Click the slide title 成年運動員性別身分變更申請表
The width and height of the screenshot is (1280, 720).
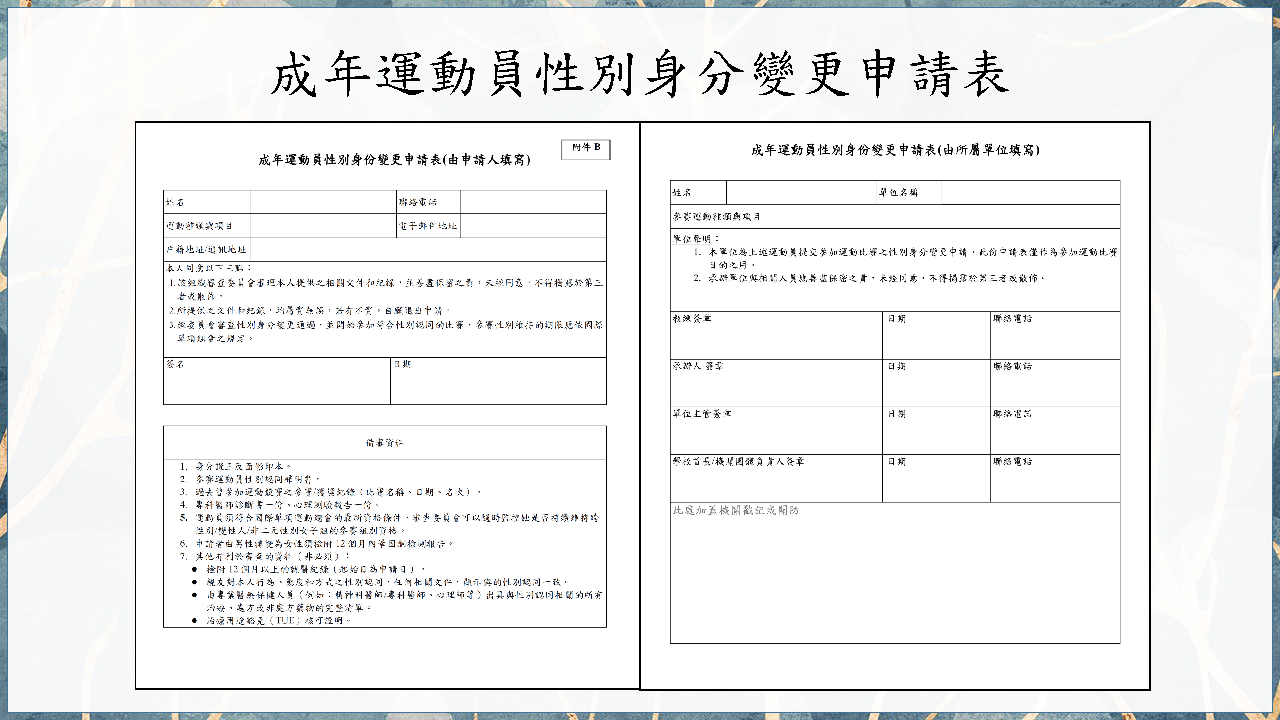tap(640, 75)
